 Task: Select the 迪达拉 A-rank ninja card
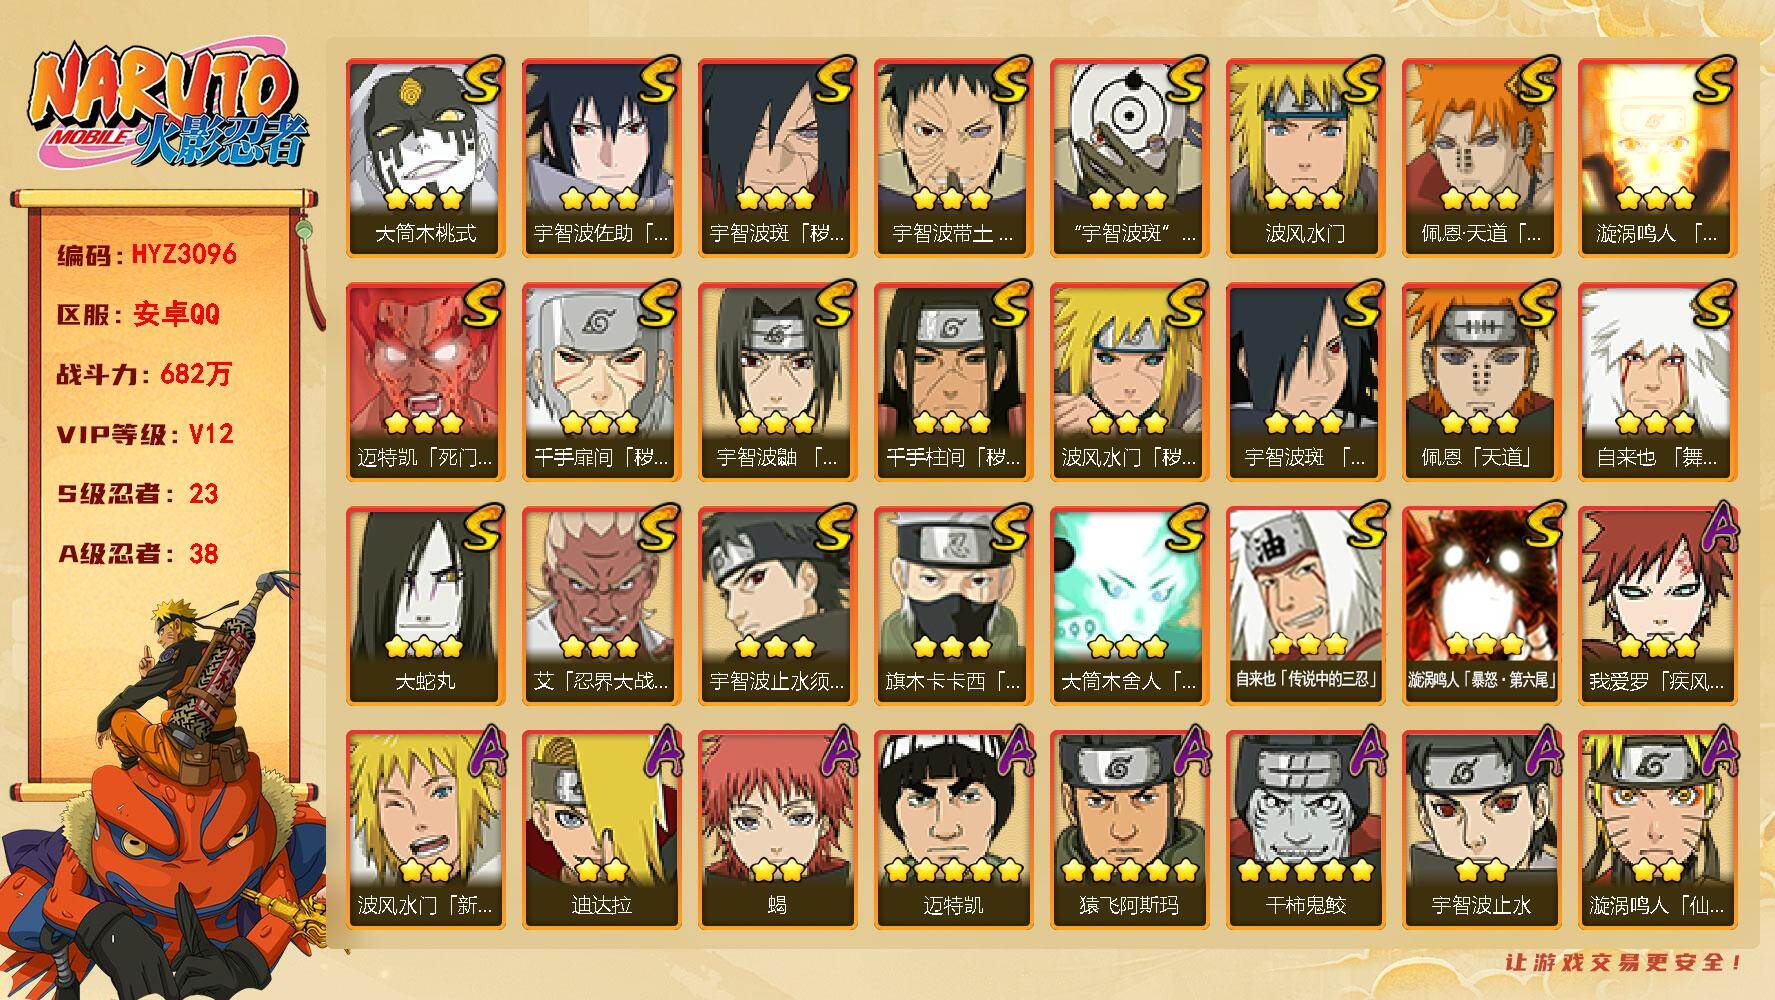click(601, 829)
